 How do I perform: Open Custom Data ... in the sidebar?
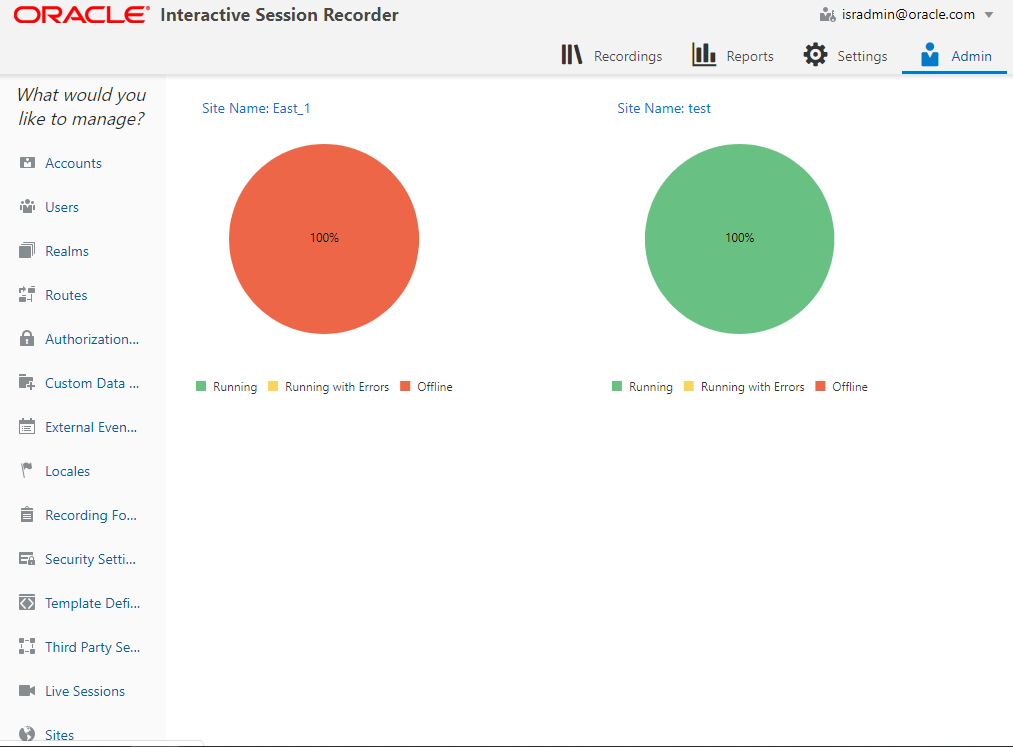coord(92,383)
